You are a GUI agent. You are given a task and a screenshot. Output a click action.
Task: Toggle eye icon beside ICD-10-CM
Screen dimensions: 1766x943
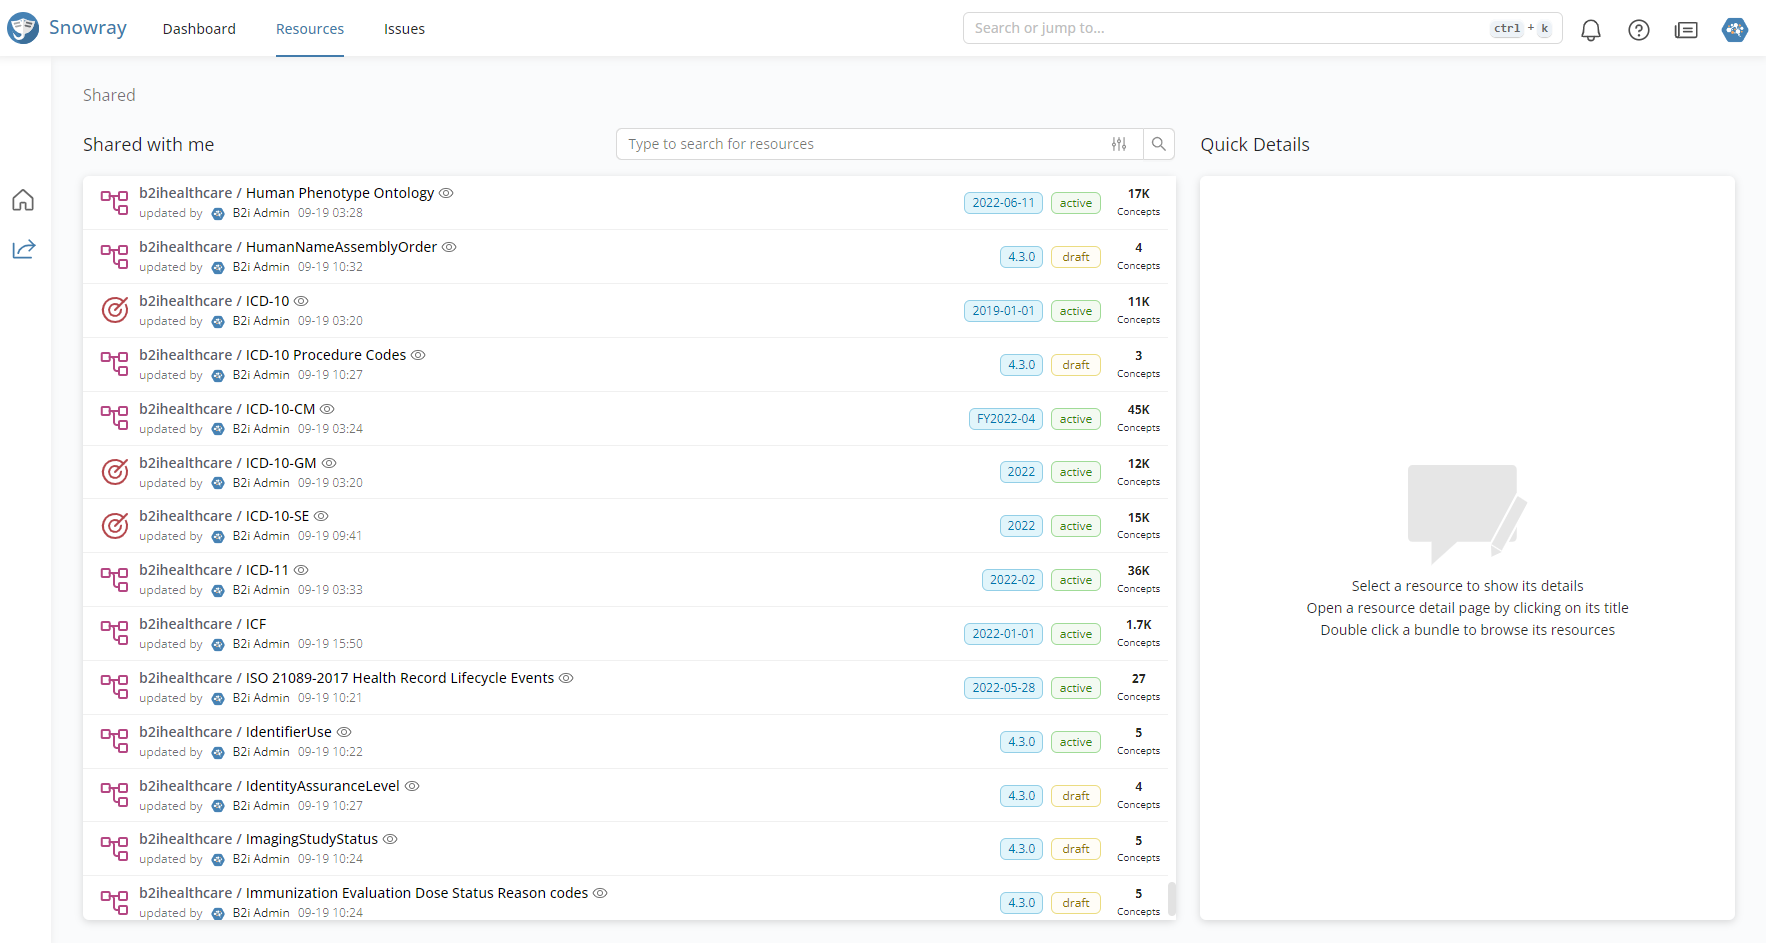[327, 409]
